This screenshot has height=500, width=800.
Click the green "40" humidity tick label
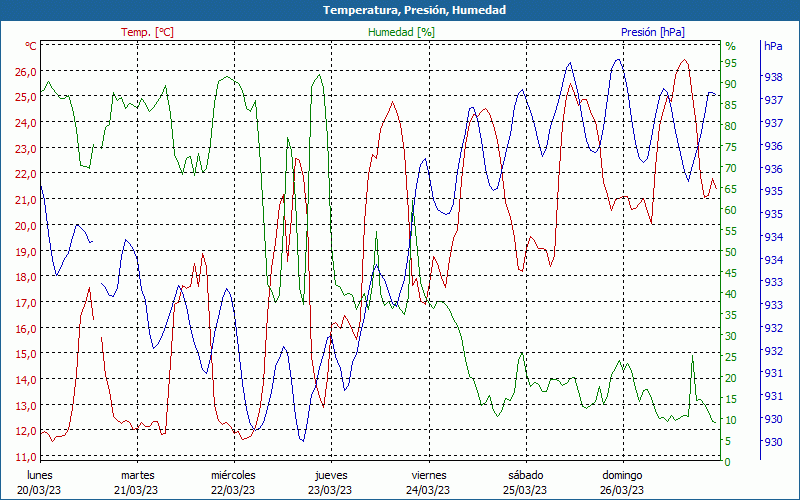(731, 294)
